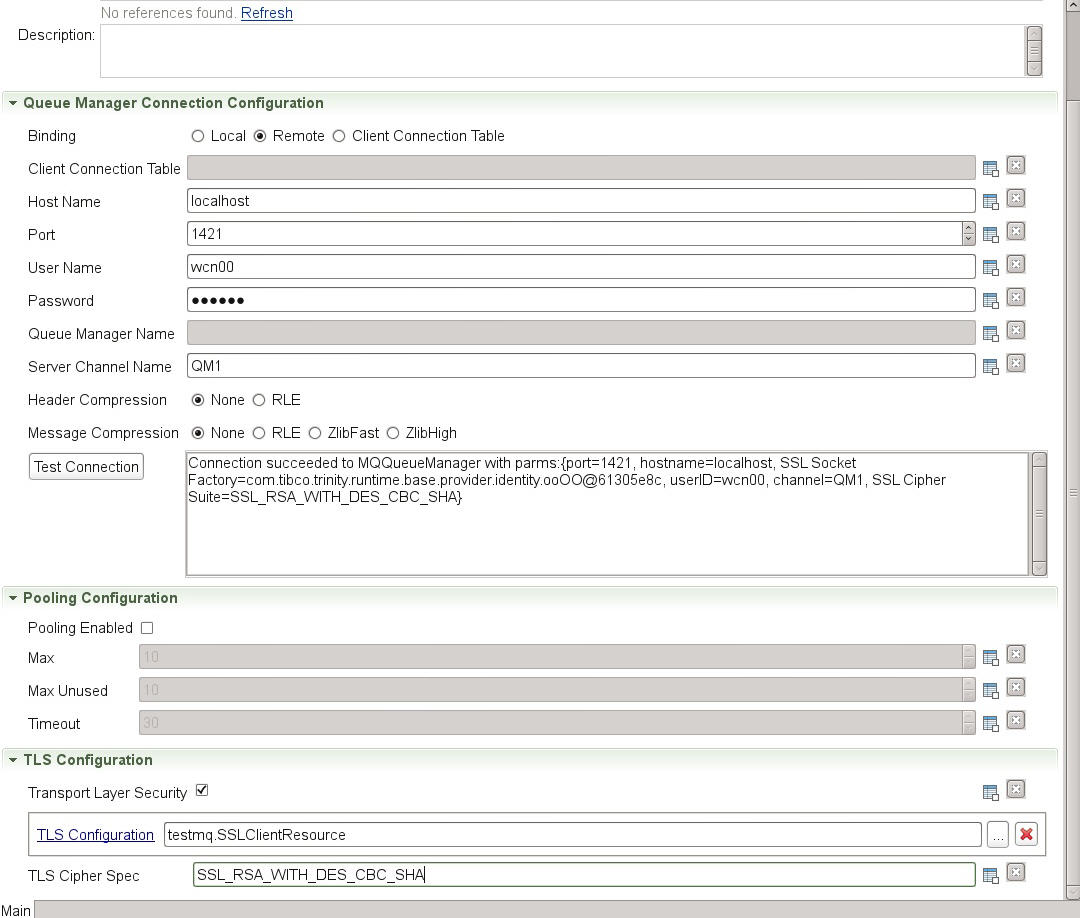Click the Refresh link
The height and width of the screenshot is (918, 1080).
click(x=267, y=13)
